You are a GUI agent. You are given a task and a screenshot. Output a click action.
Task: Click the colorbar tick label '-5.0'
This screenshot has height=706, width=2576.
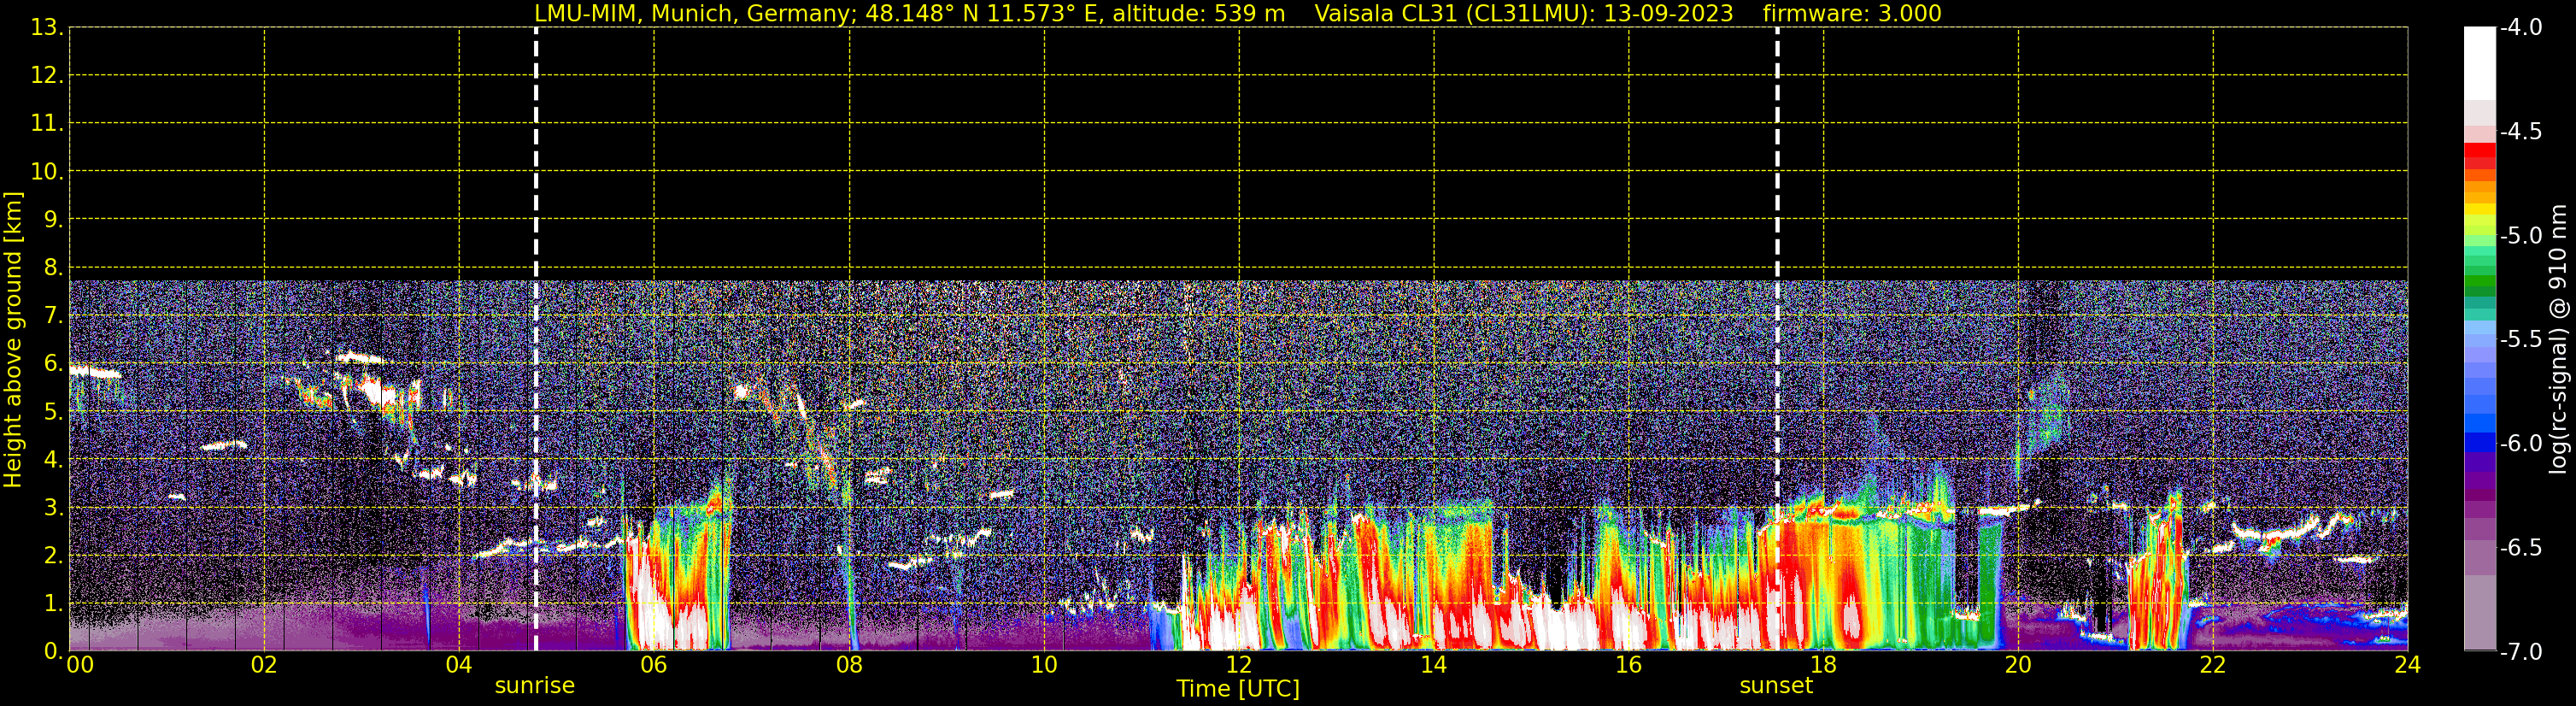click(2520, 236)
